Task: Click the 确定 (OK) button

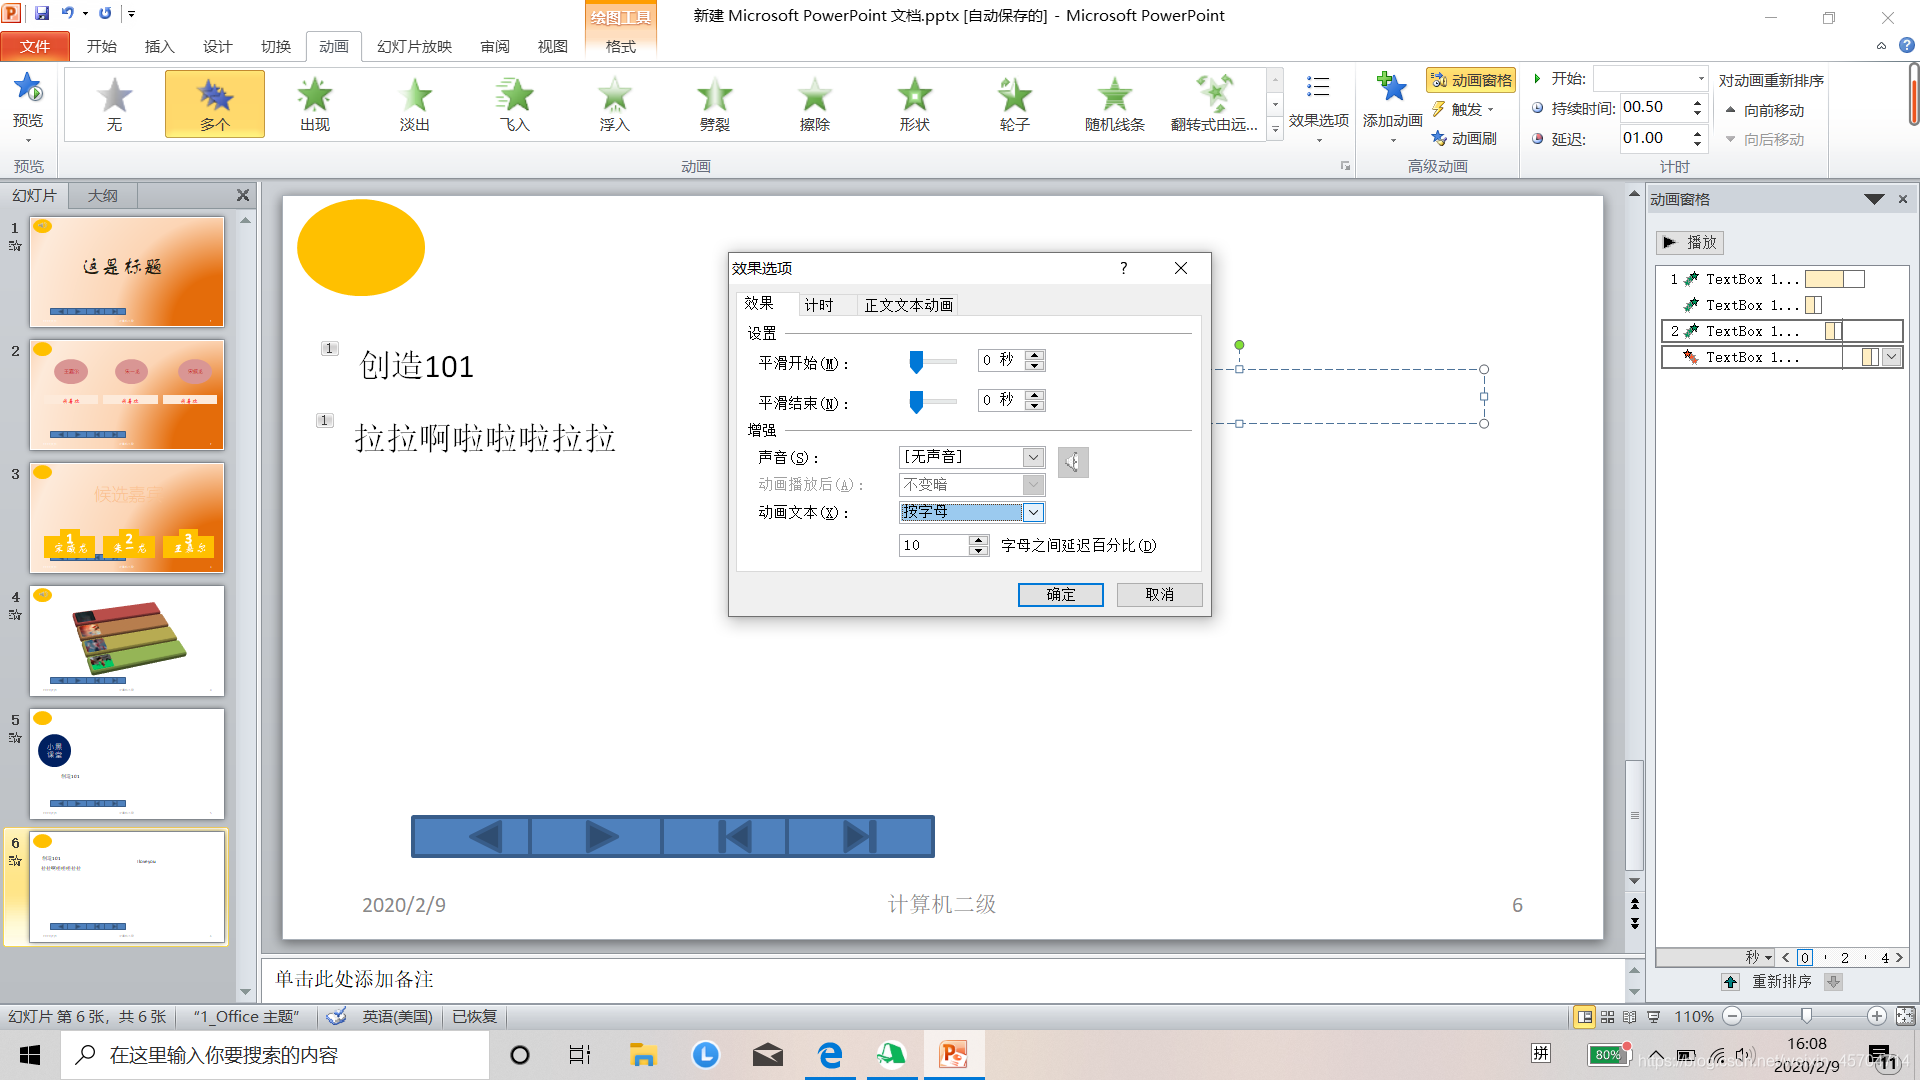Action: tap(1060, 594)
